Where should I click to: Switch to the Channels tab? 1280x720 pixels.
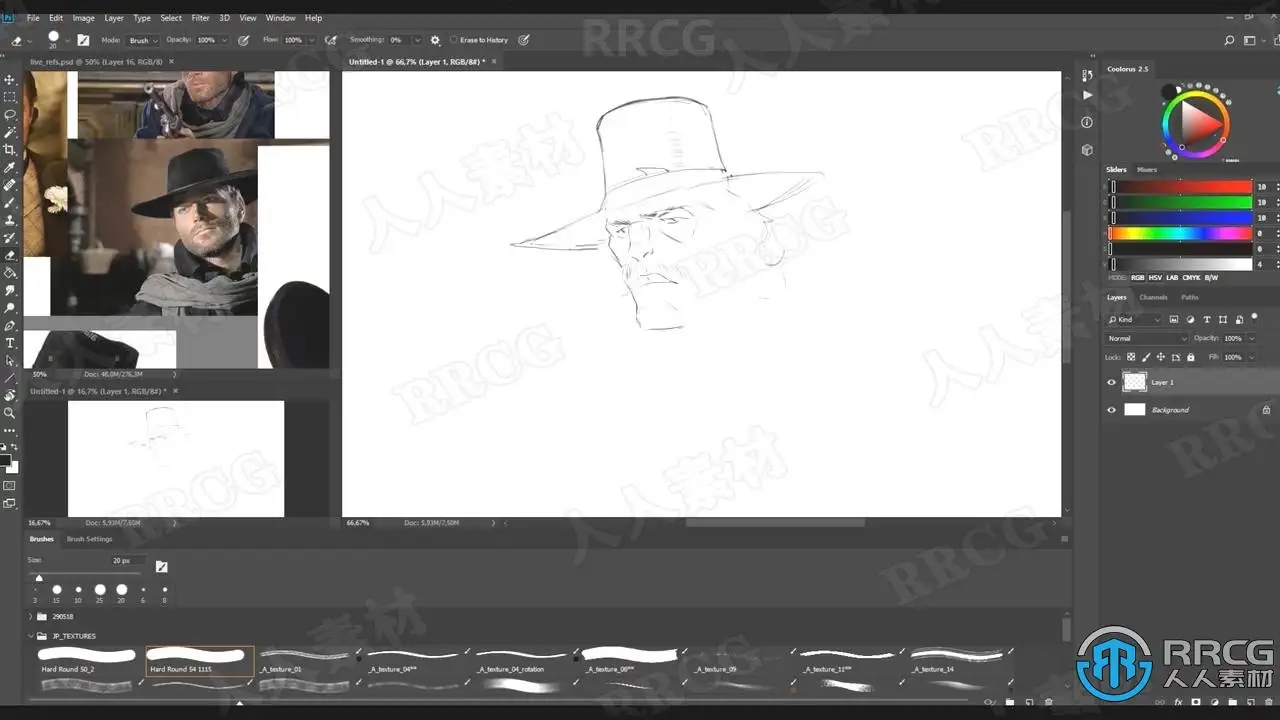[x=1153, y=297]
